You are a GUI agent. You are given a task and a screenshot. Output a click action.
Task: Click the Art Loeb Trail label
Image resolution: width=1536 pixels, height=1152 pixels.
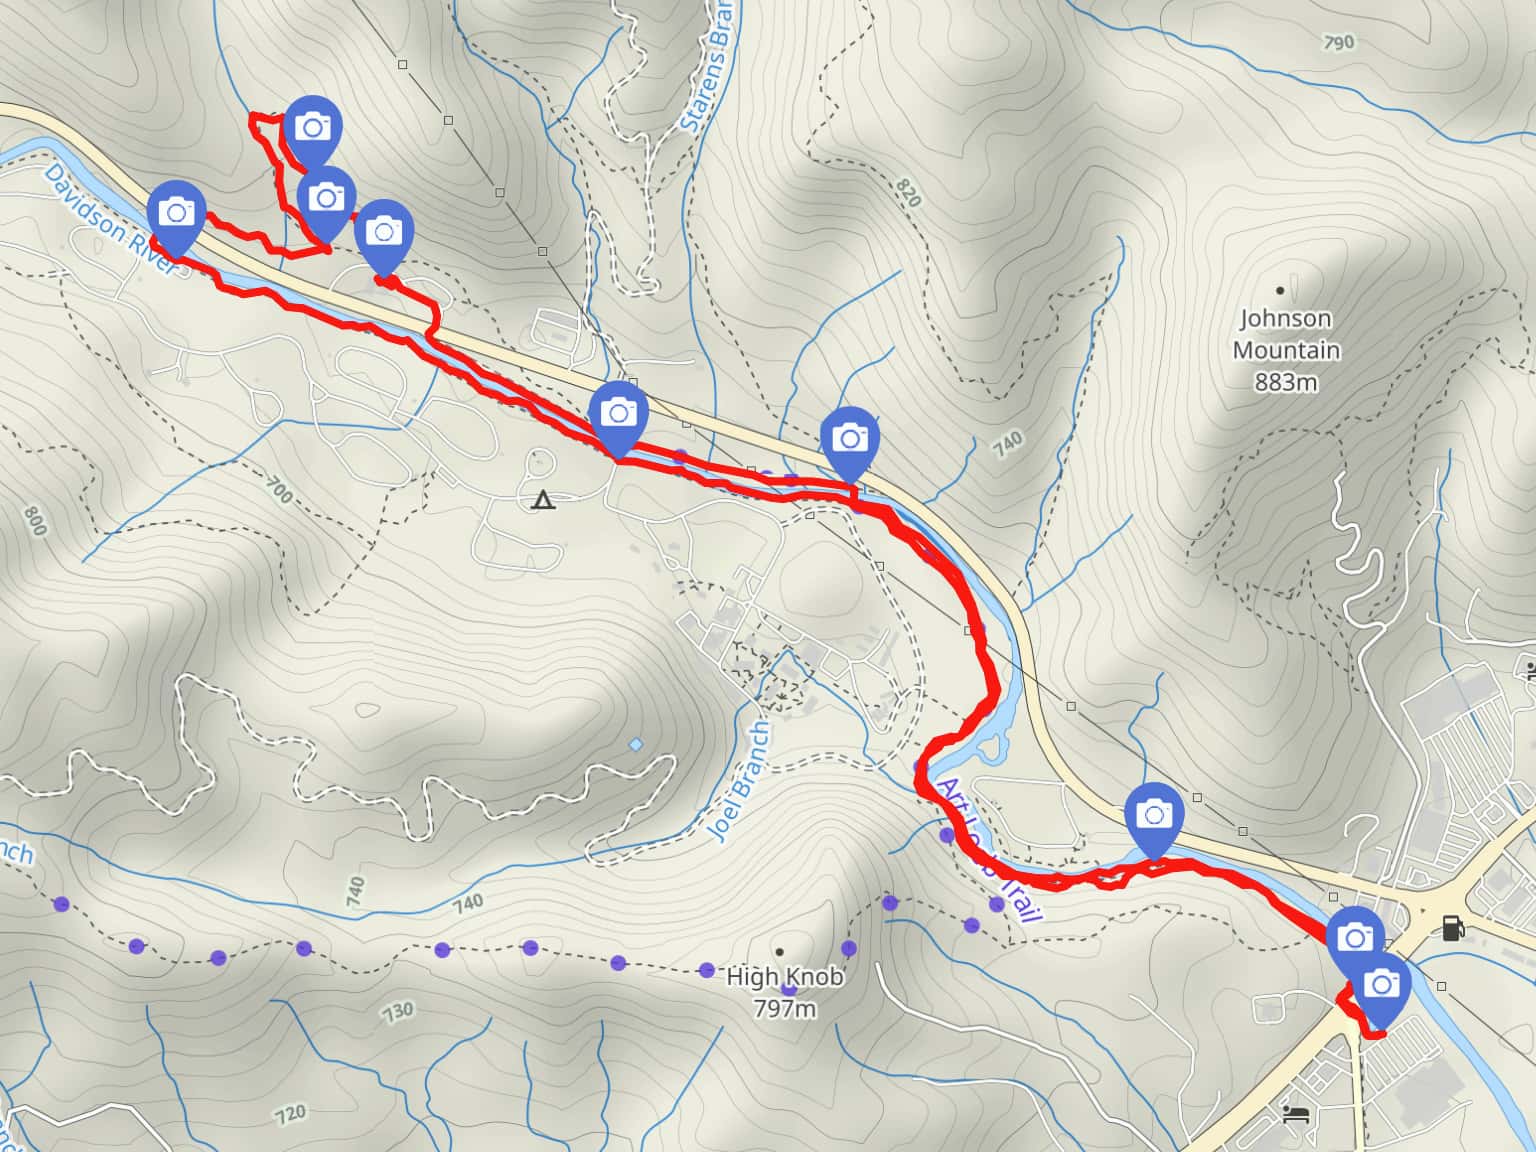coord(990,850)
